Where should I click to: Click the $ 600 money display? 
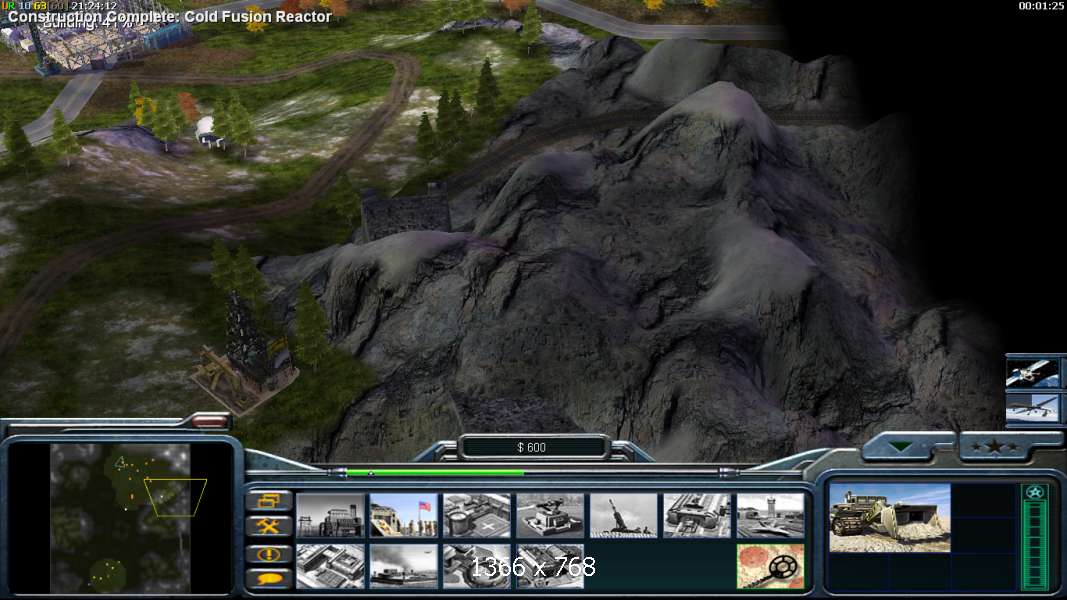533,448
